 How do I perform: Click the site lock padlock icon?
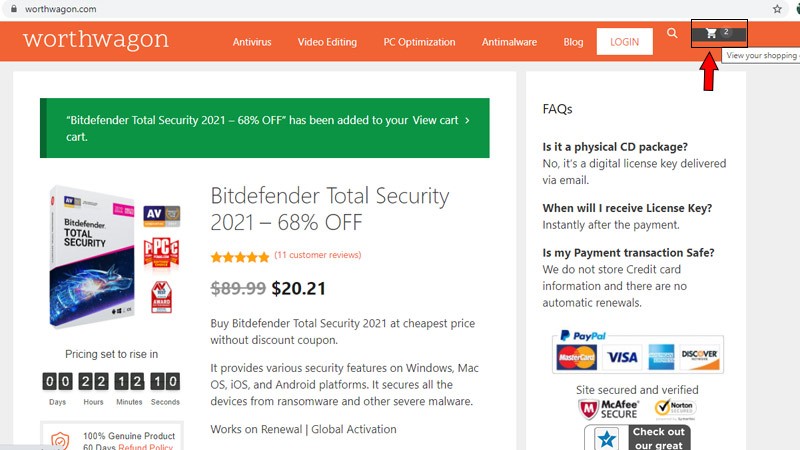pyautogui.click(x=12, y=8)
